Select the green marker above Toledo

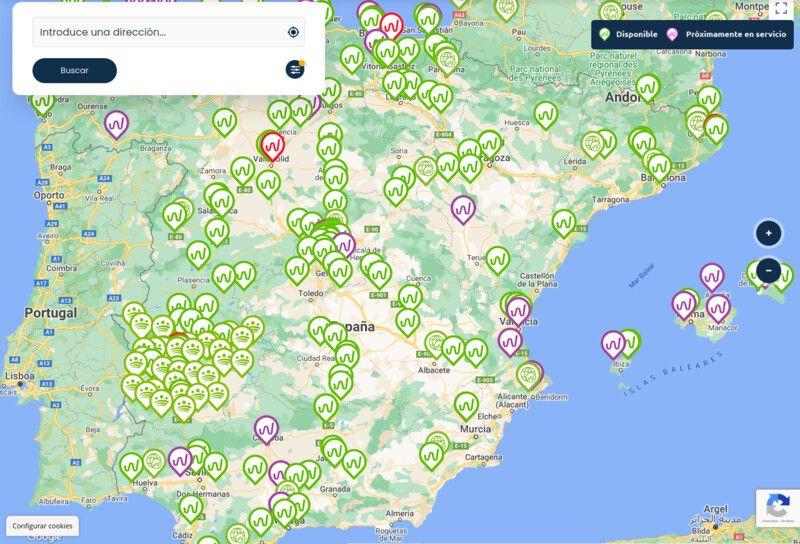point(297,270)
